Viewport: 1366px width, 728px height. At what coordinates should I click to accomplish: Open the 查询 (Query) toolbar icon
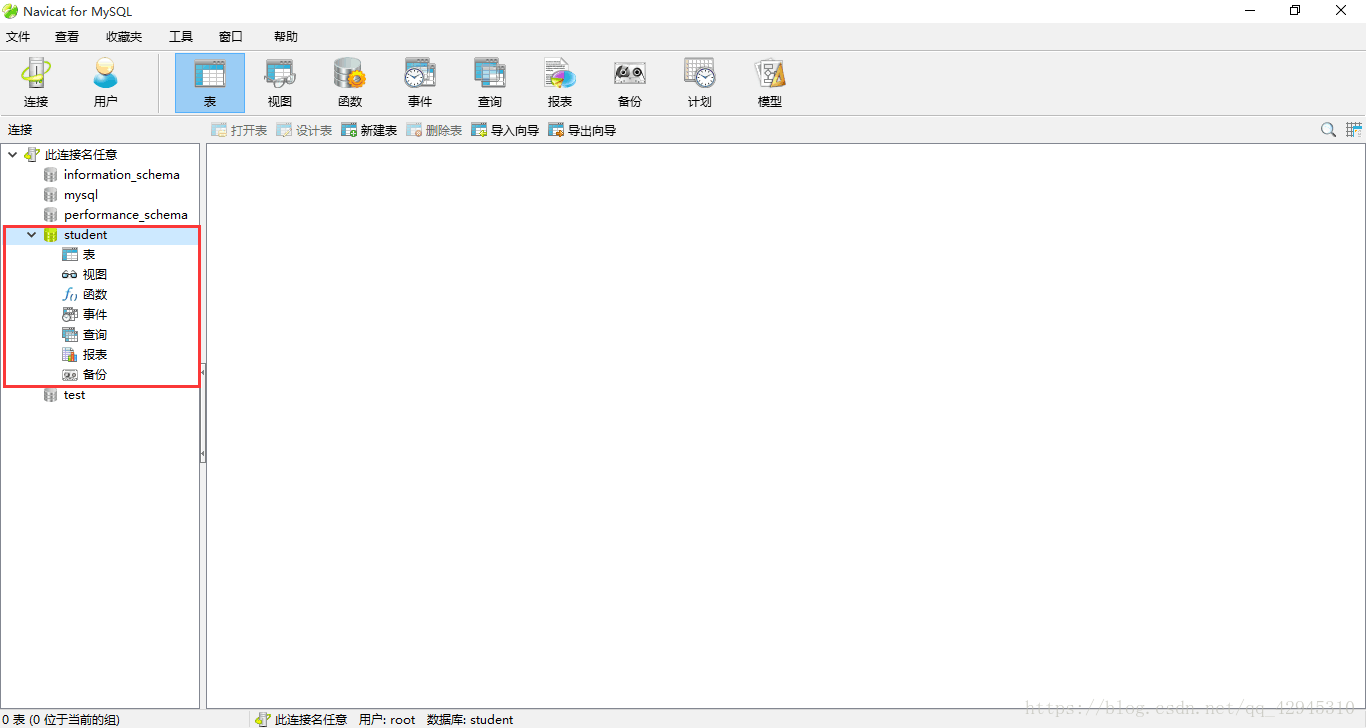[490, 83]
